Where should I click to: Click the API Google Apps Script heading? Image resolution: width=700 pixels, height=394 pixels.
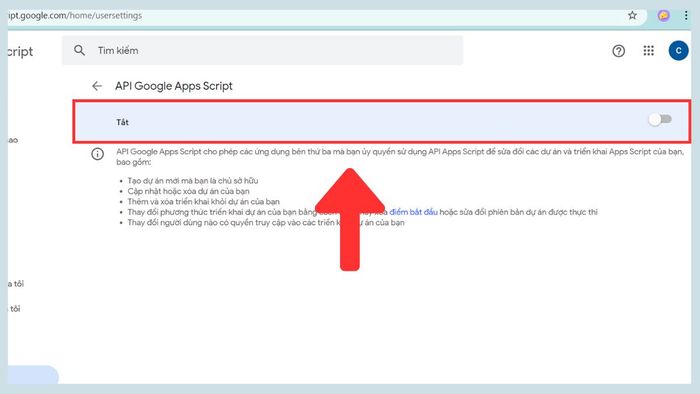coord(174,86)
